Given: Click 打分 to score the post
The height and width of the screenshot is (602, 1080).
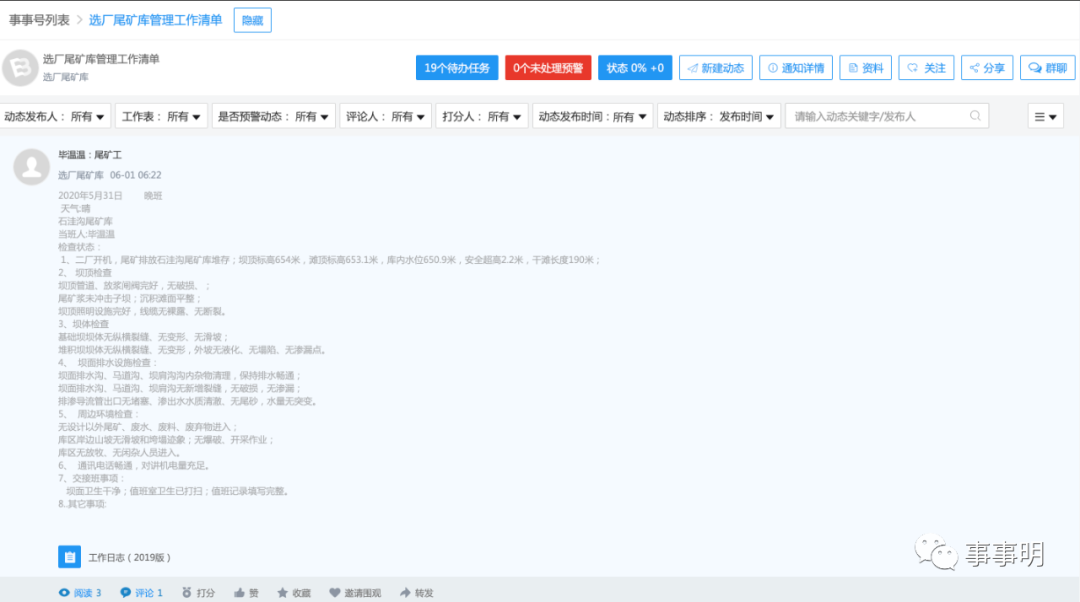Looking at the screenshot, I should (x=198, y=593).
